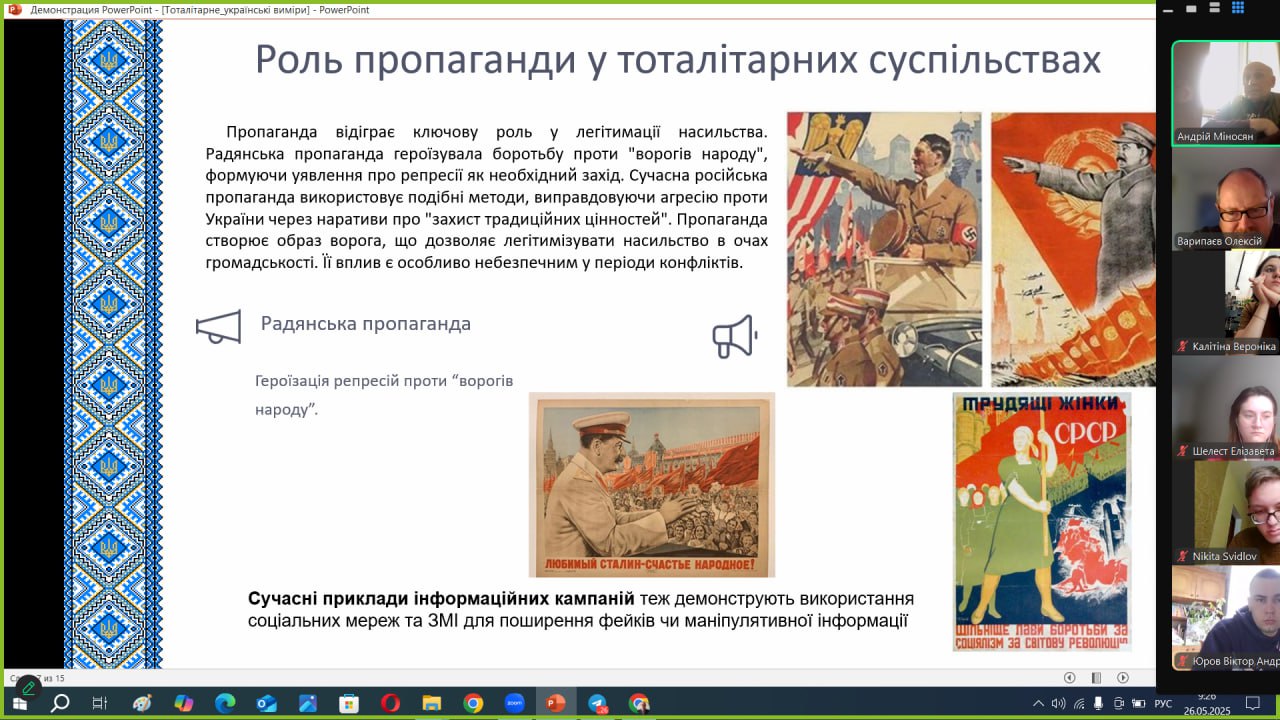
Task: Open the clock and date flyout
Action: 1207,703
